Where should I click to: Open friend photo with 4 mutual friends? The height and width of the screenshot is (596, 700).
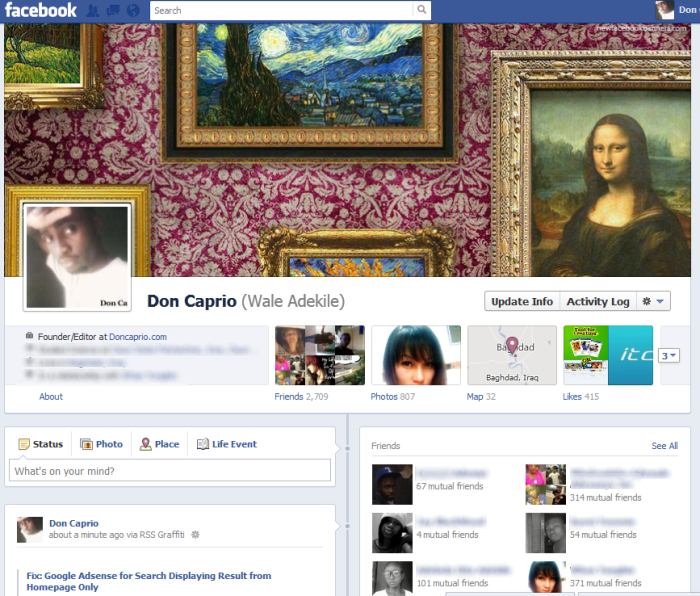point(392,533)
